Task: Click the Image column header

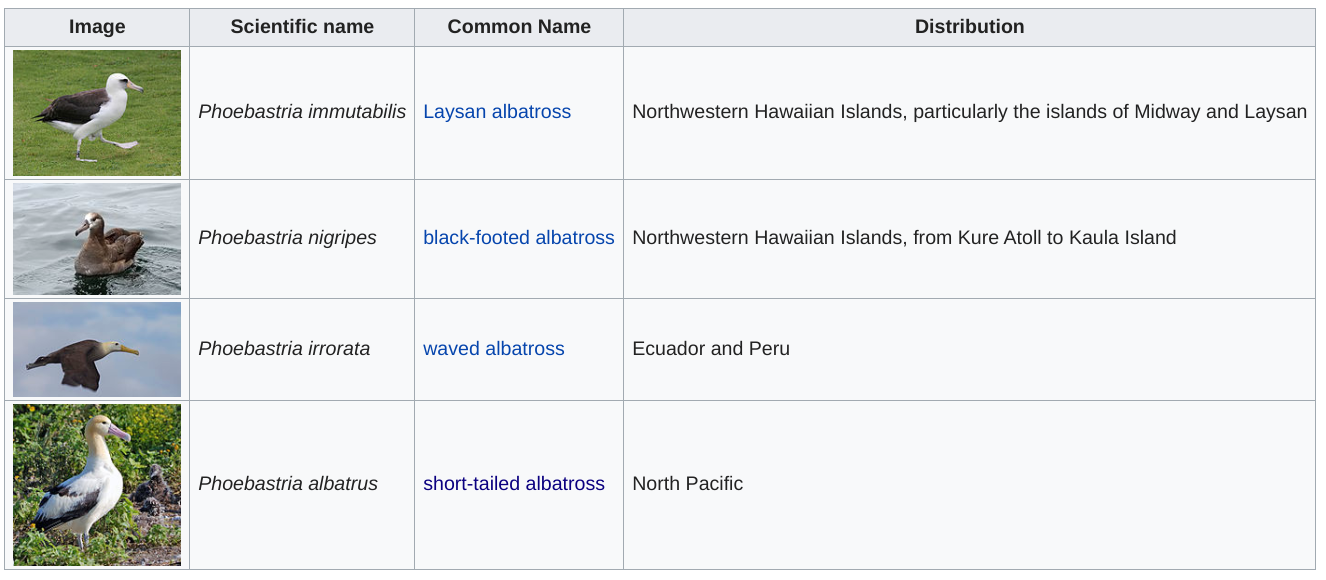Action: point(97,27)
